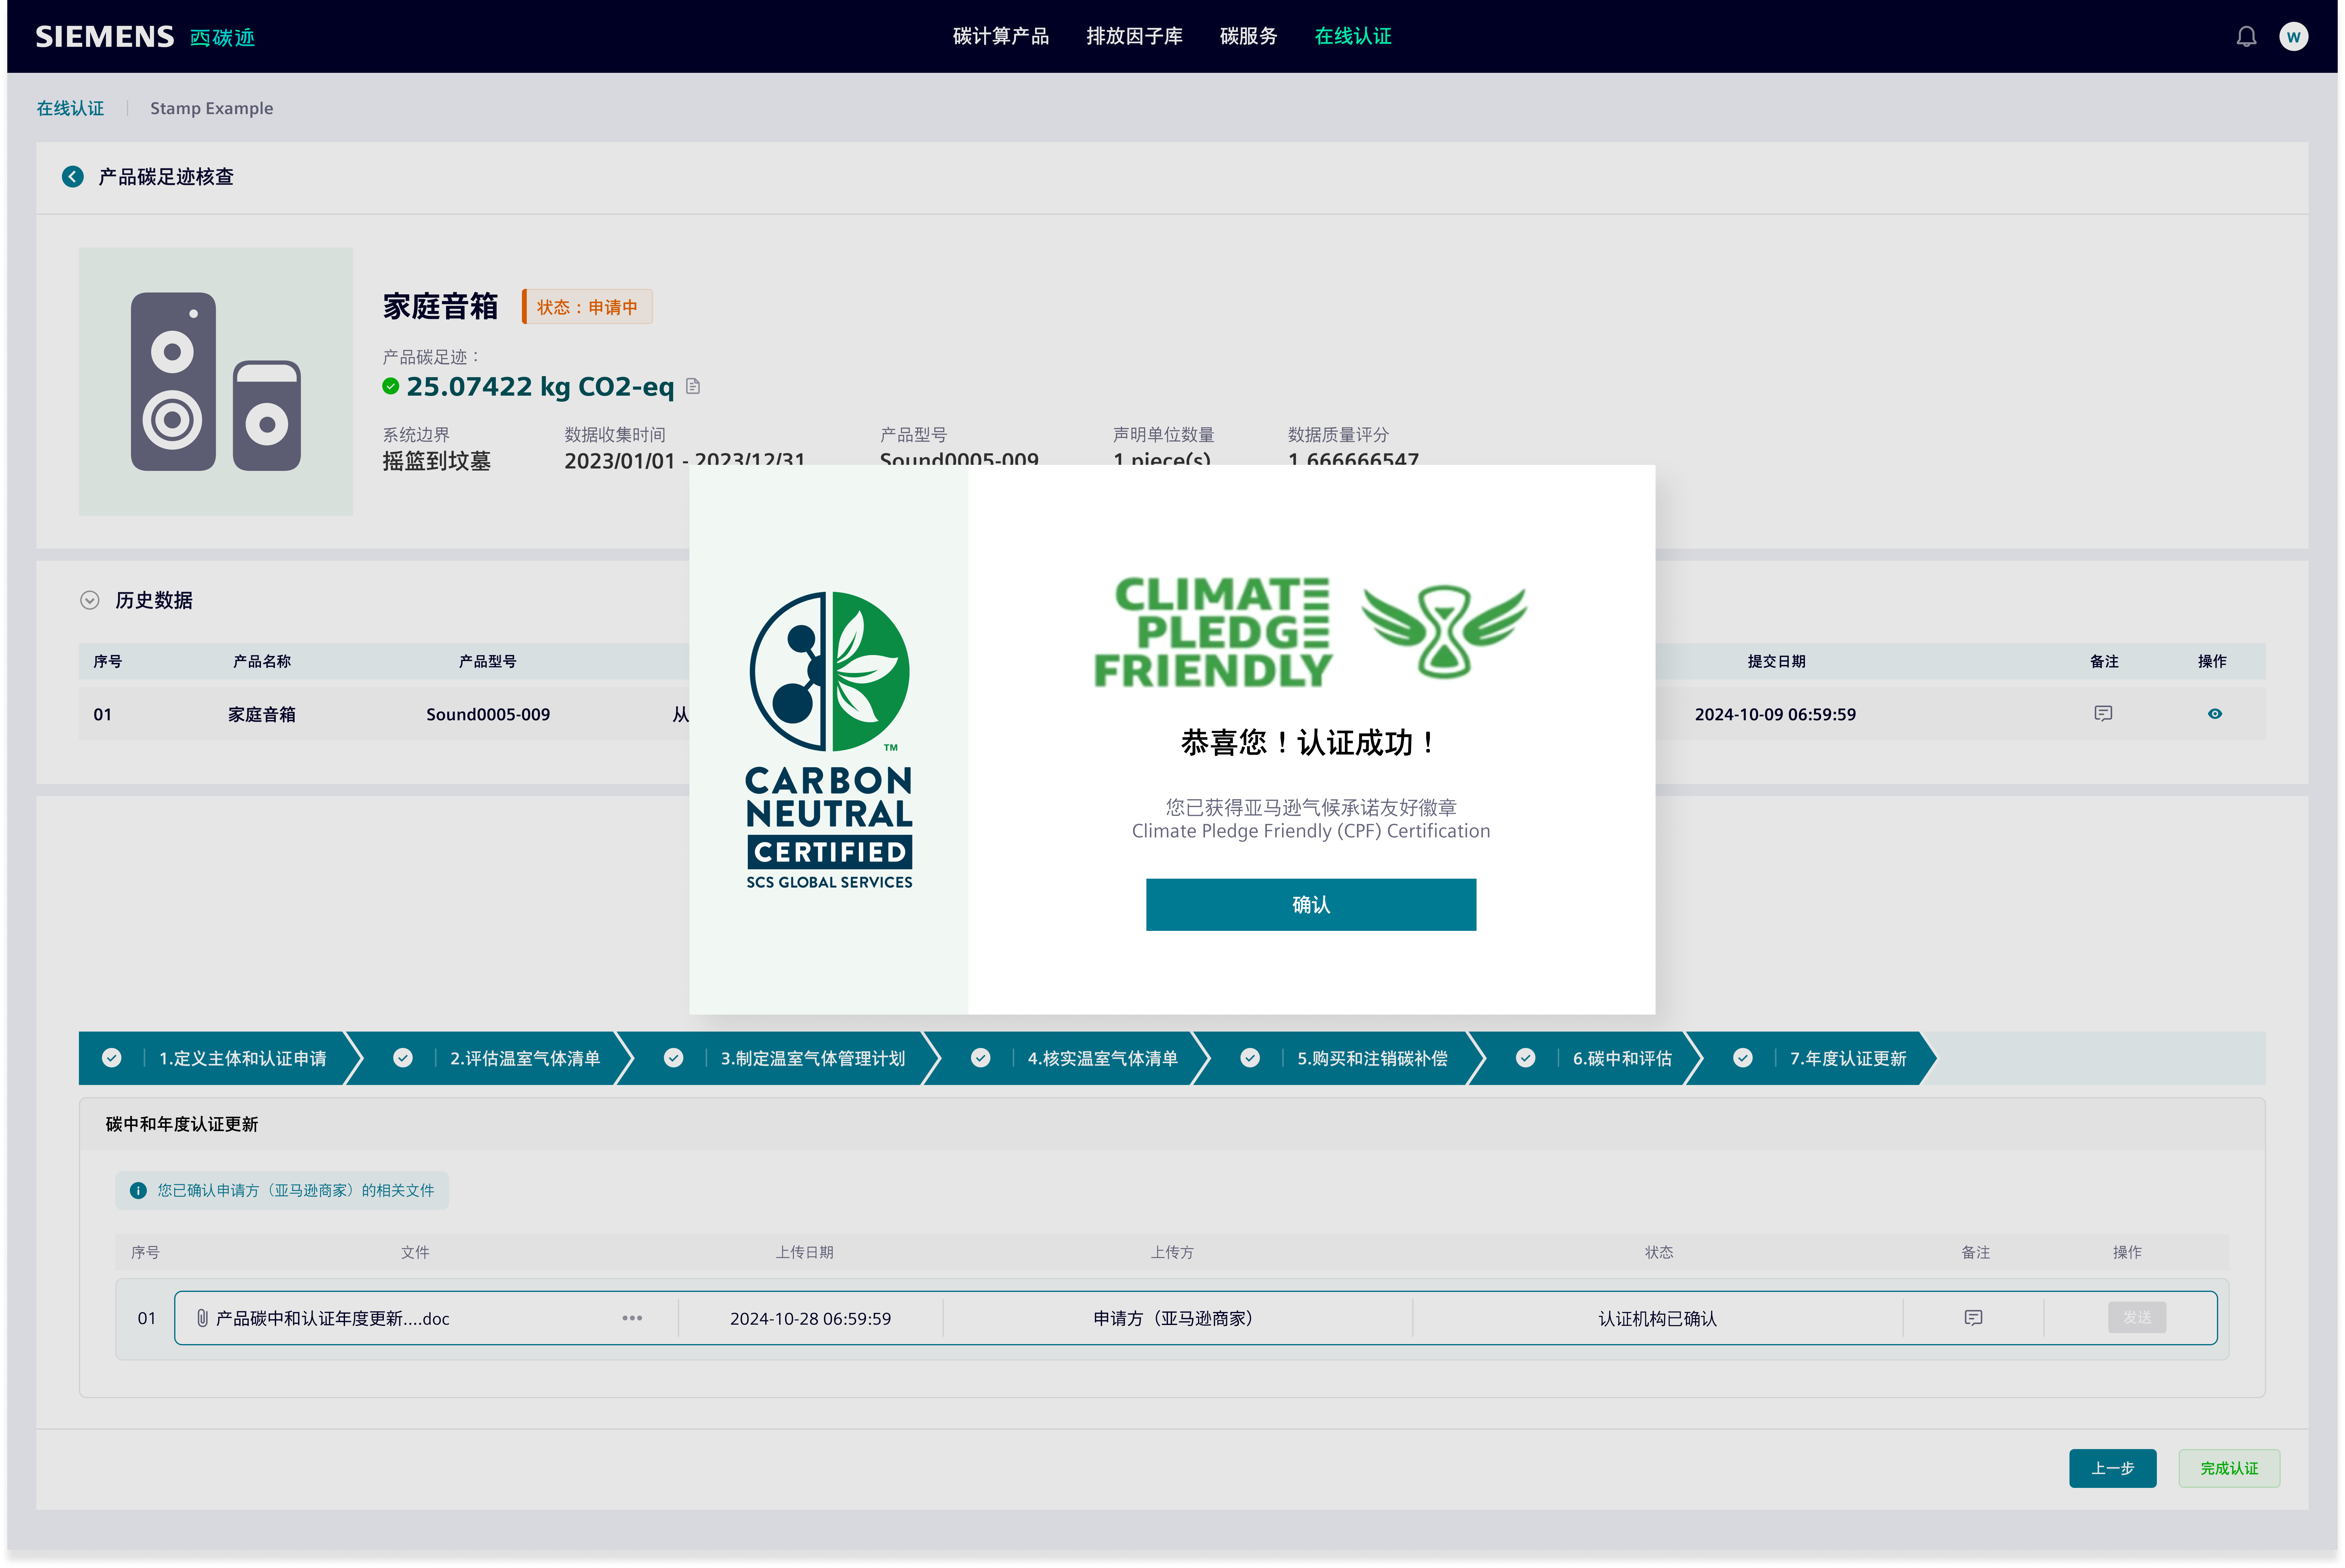Go to 在线认证 breadcrumb link
Screen dimensions: 2345x1568
(x=70, y=108)
